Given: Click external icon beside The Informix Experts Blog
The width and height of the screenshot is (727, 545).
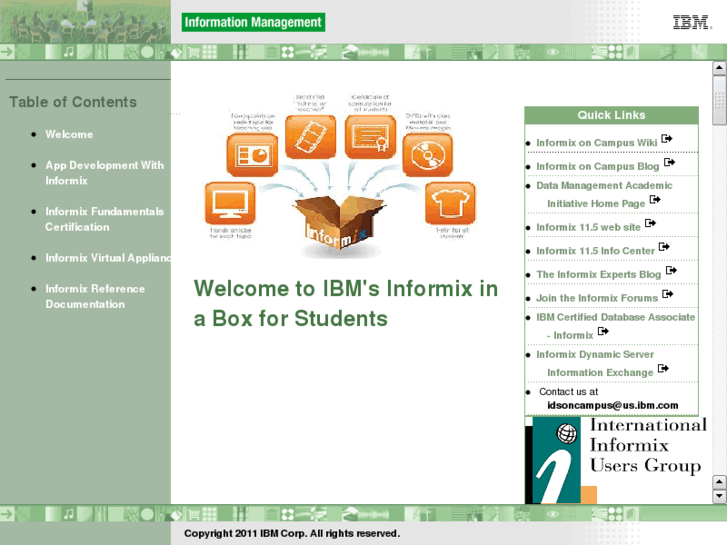Looking at the screenshot, I should pyautogui.click(x=671, y=270).
